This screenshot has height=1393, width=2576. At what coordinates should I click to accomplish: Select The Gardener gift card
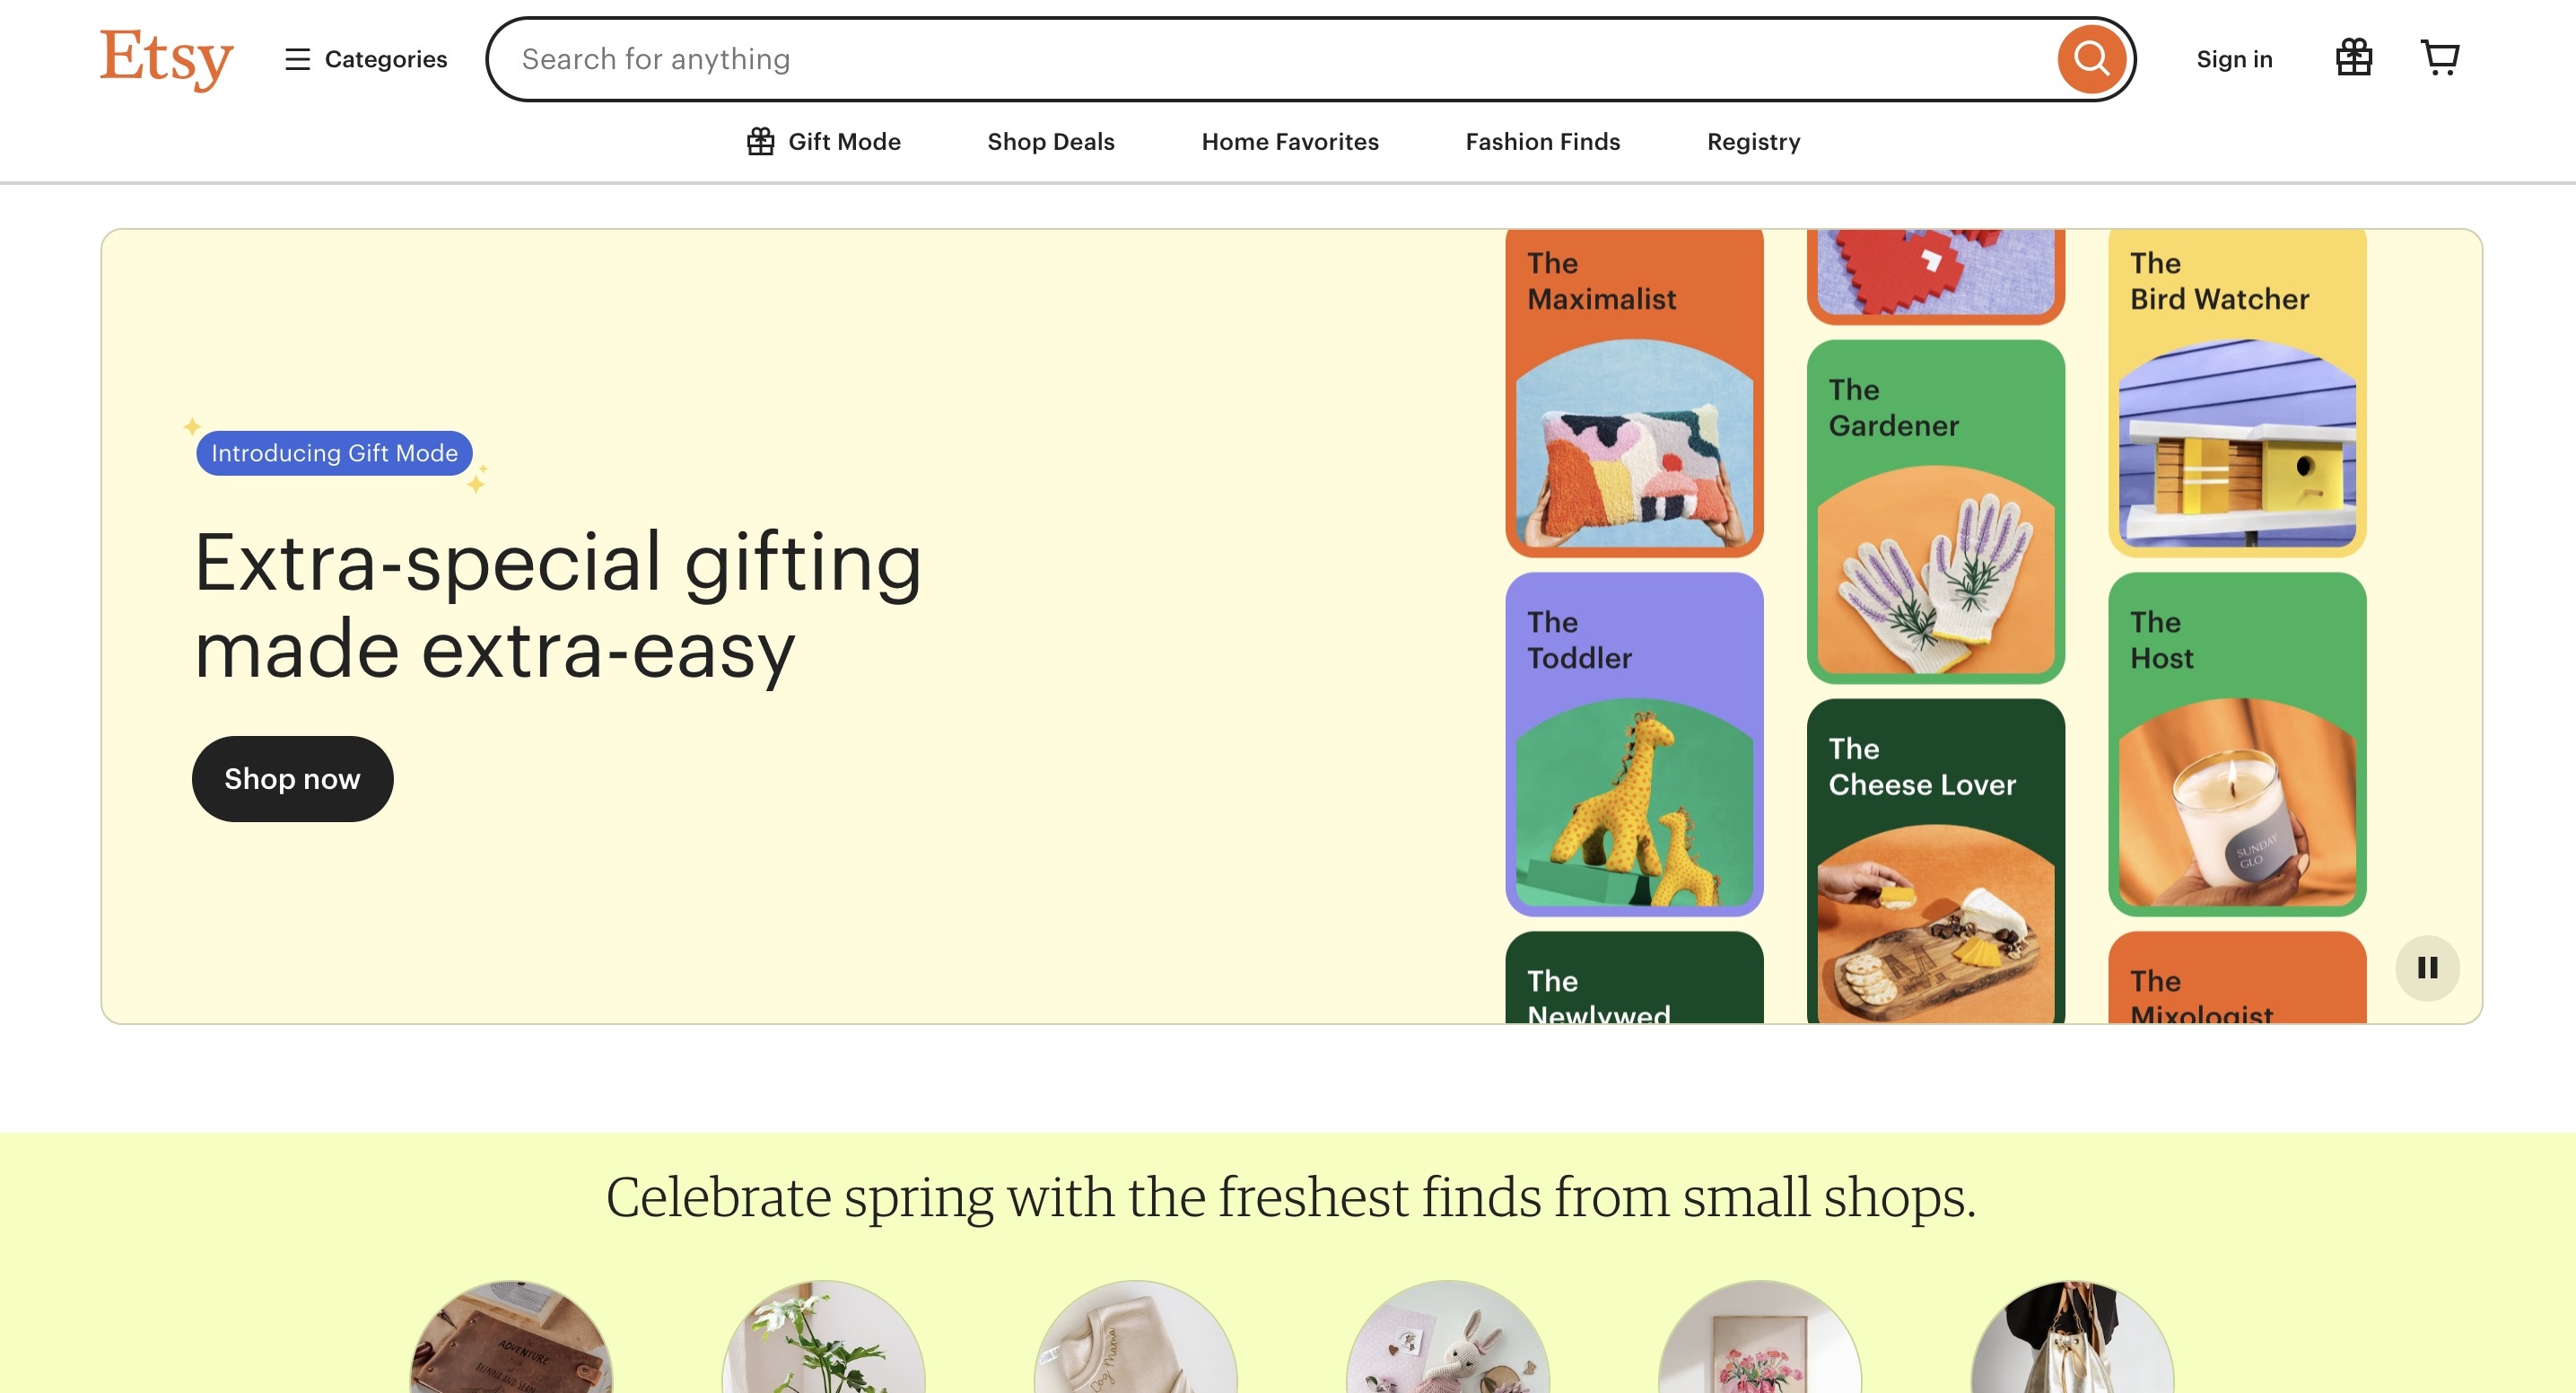point(1935,511)
